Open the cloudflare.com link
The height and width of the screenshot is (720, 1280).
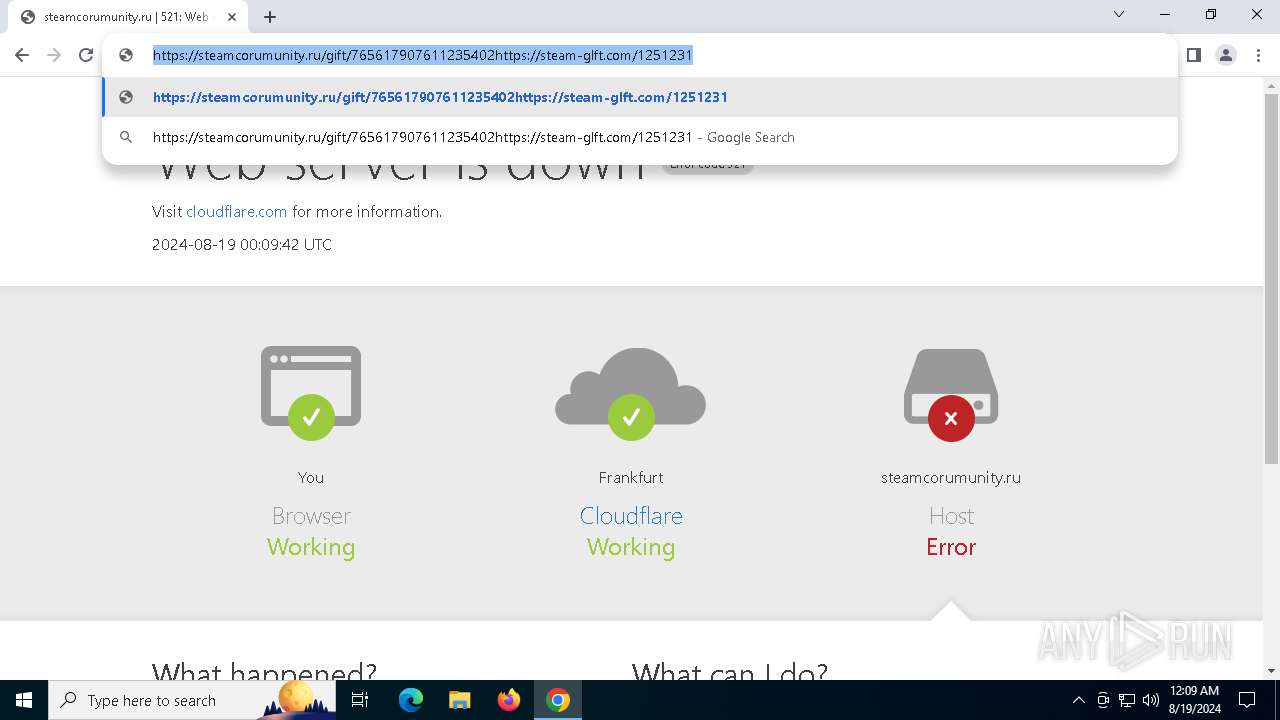pyautogui.click(x=236, y=212)
